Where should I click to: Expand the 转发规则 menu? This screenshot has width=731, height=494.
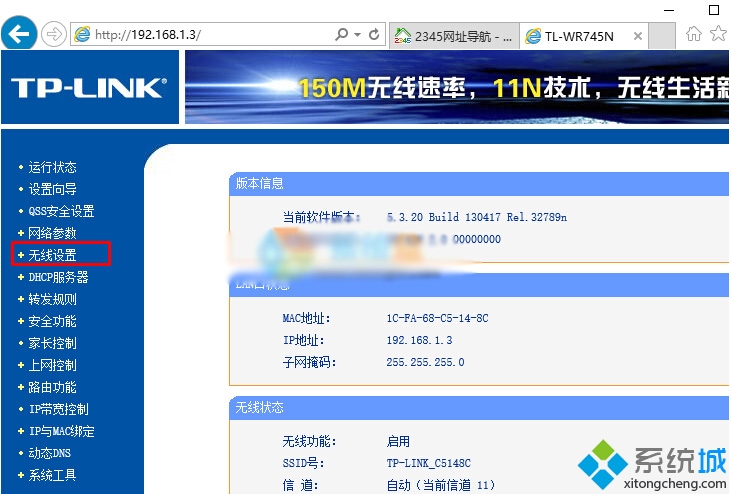(52, 299)
